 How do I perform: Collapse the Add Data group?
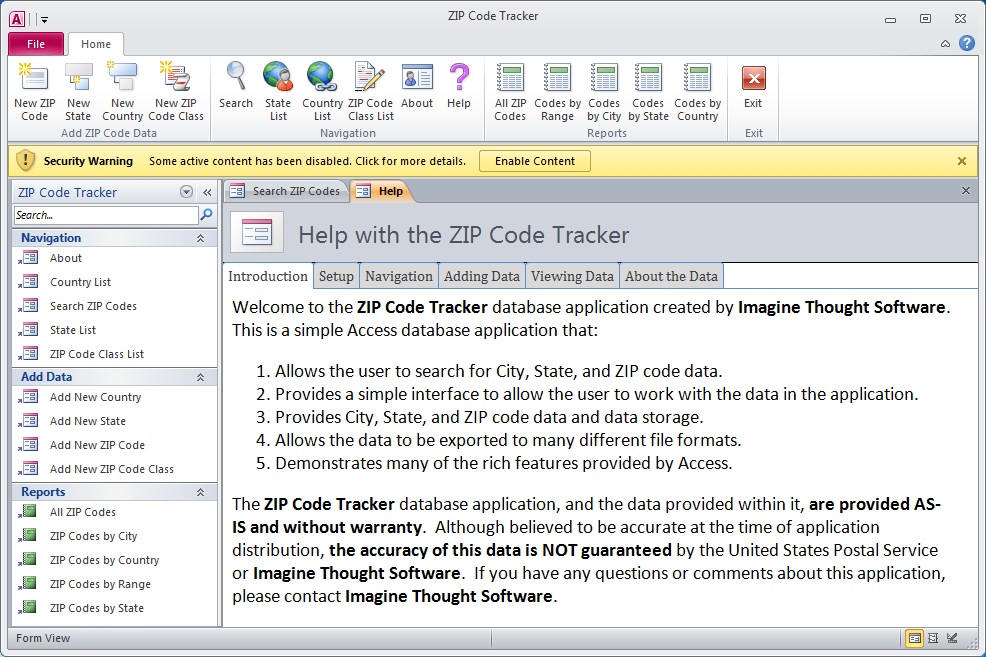(200, 377)
